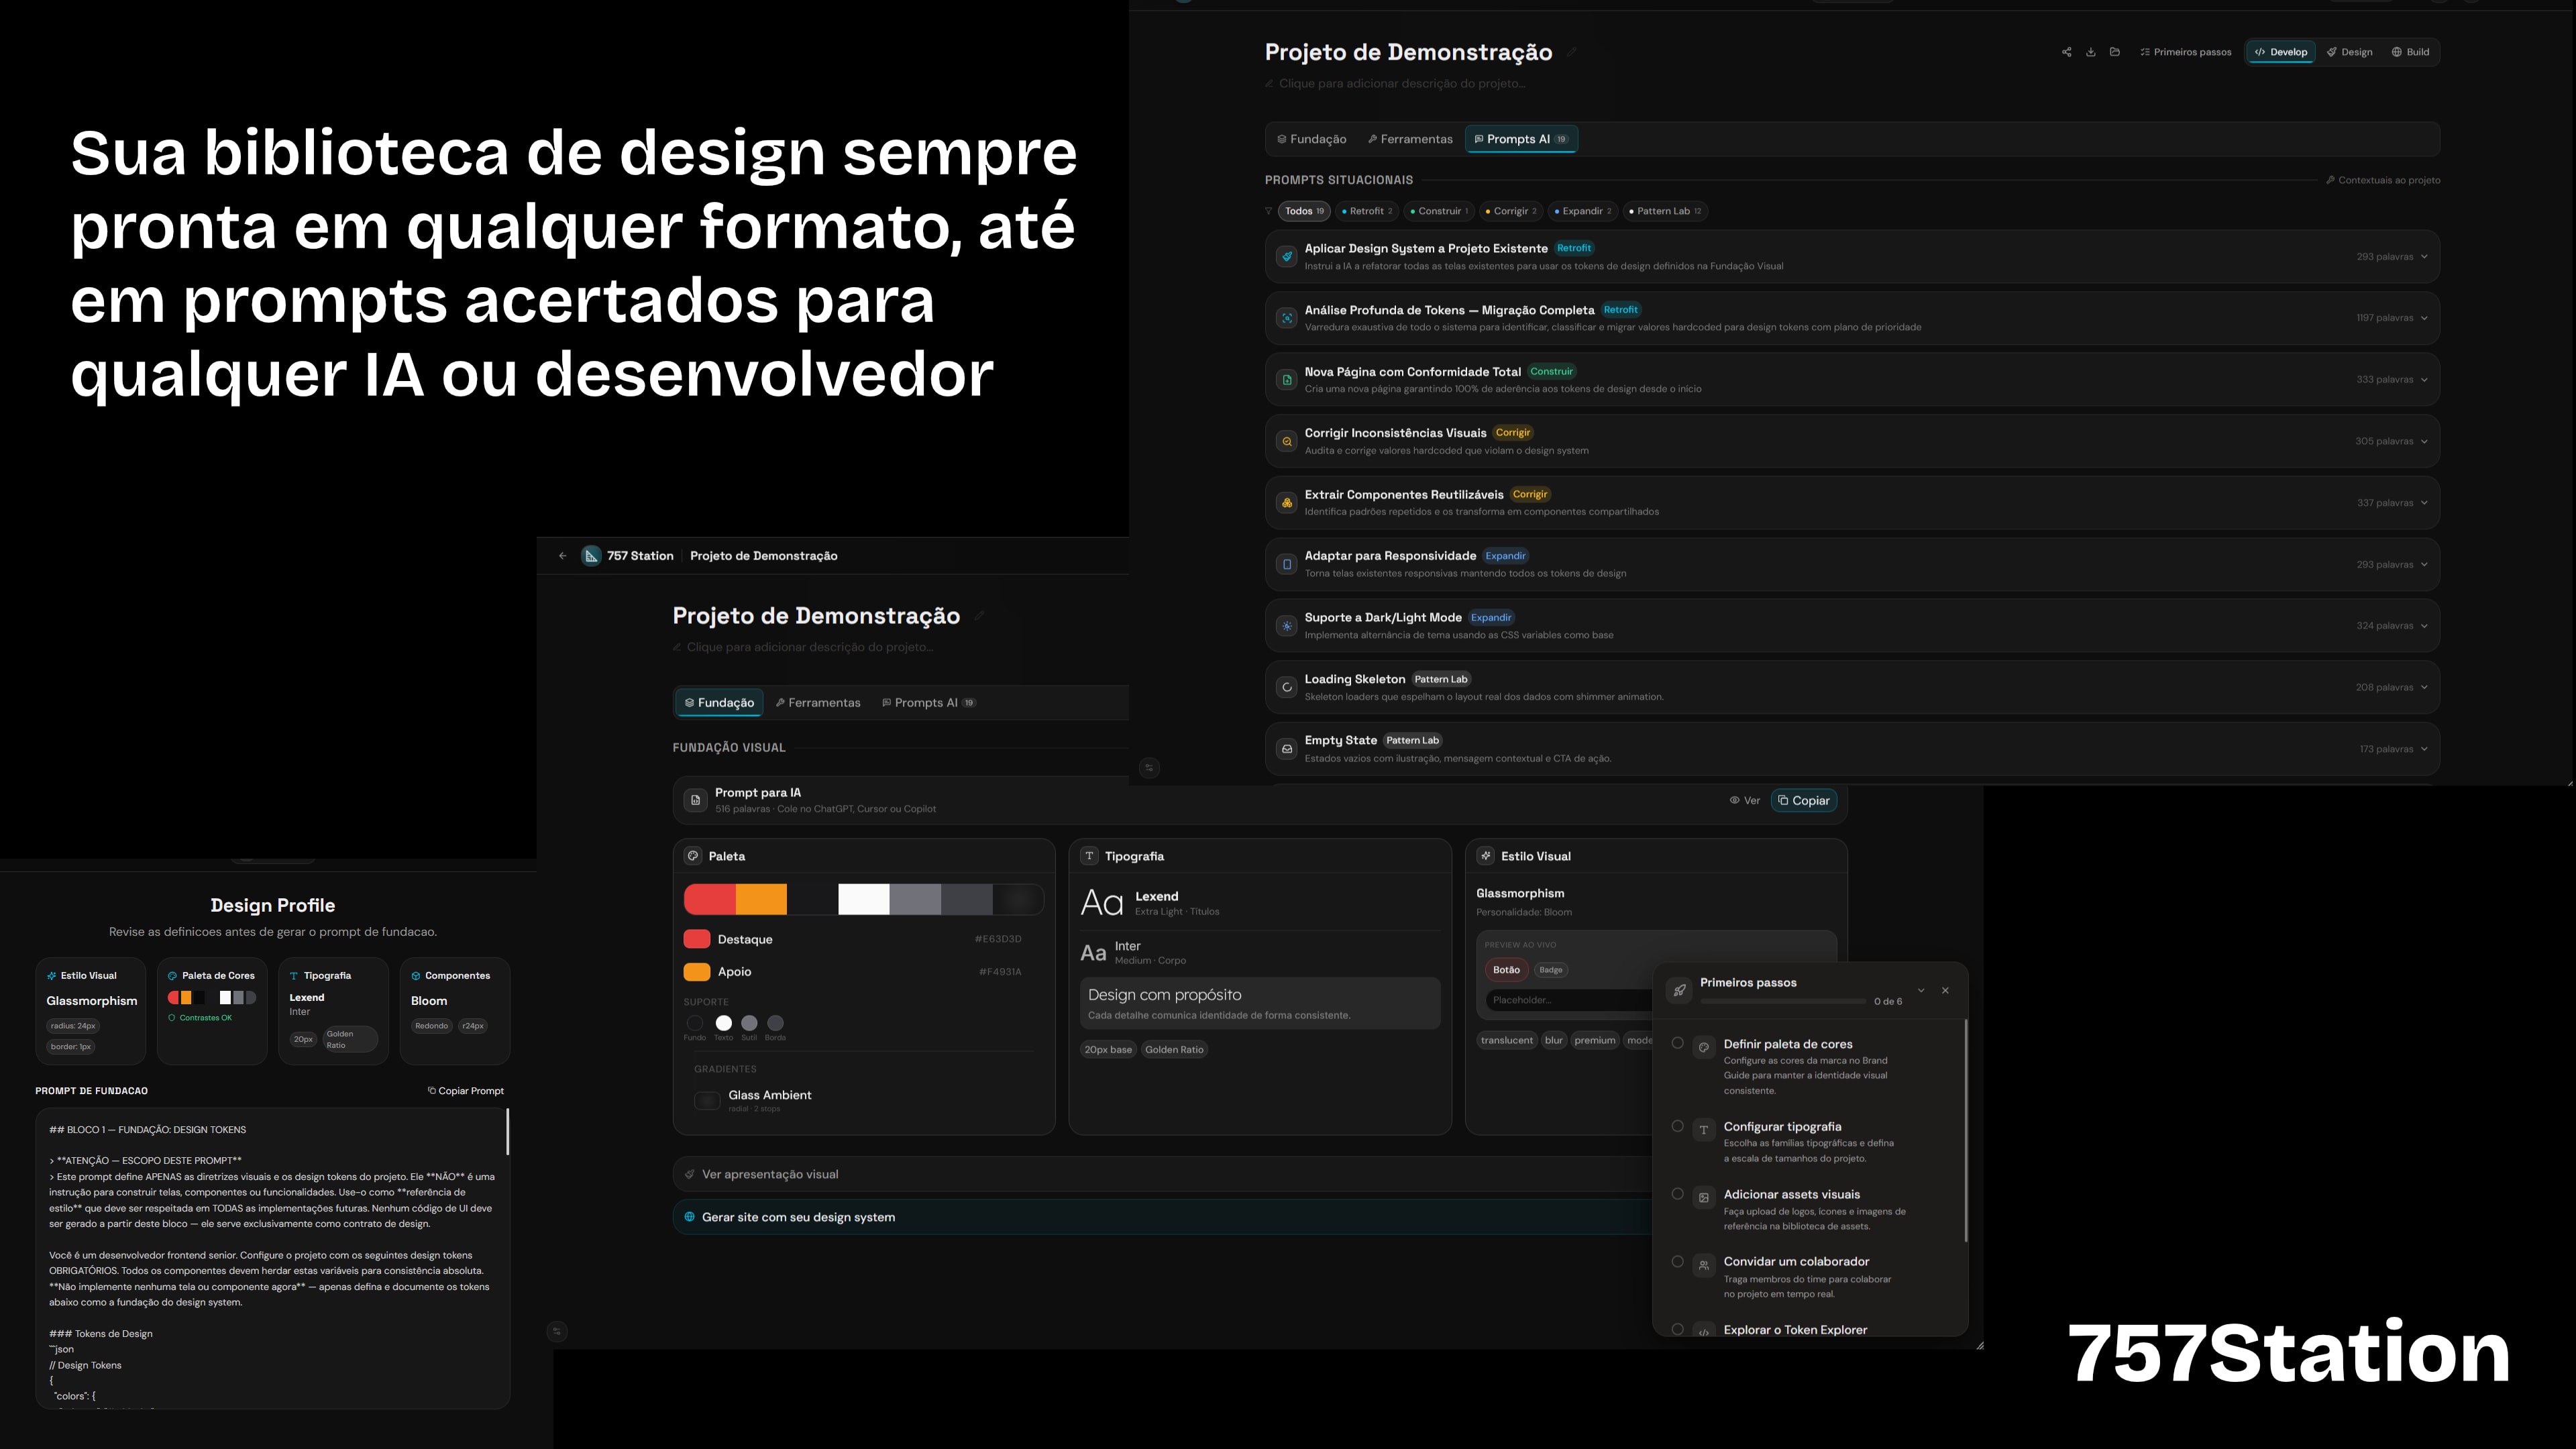This screenshot has width=2576, height=1449.
Task: Click the filter funnel icon before Todos chip
Action: click(x=1269, y=211)
